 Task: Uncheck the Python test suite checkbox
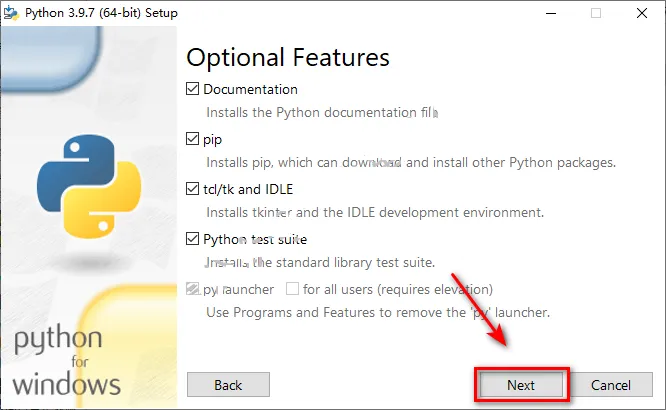(192, 239)
